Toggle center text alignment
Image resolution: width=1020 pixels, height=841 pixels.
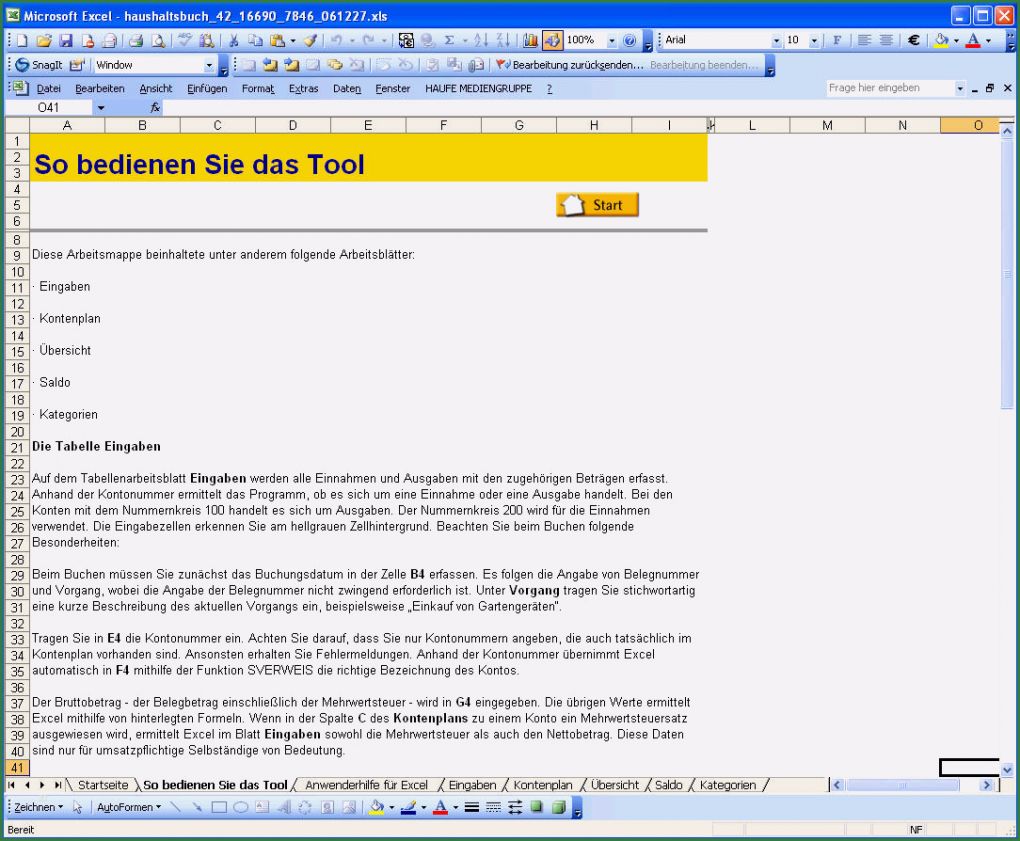[886, 41]
